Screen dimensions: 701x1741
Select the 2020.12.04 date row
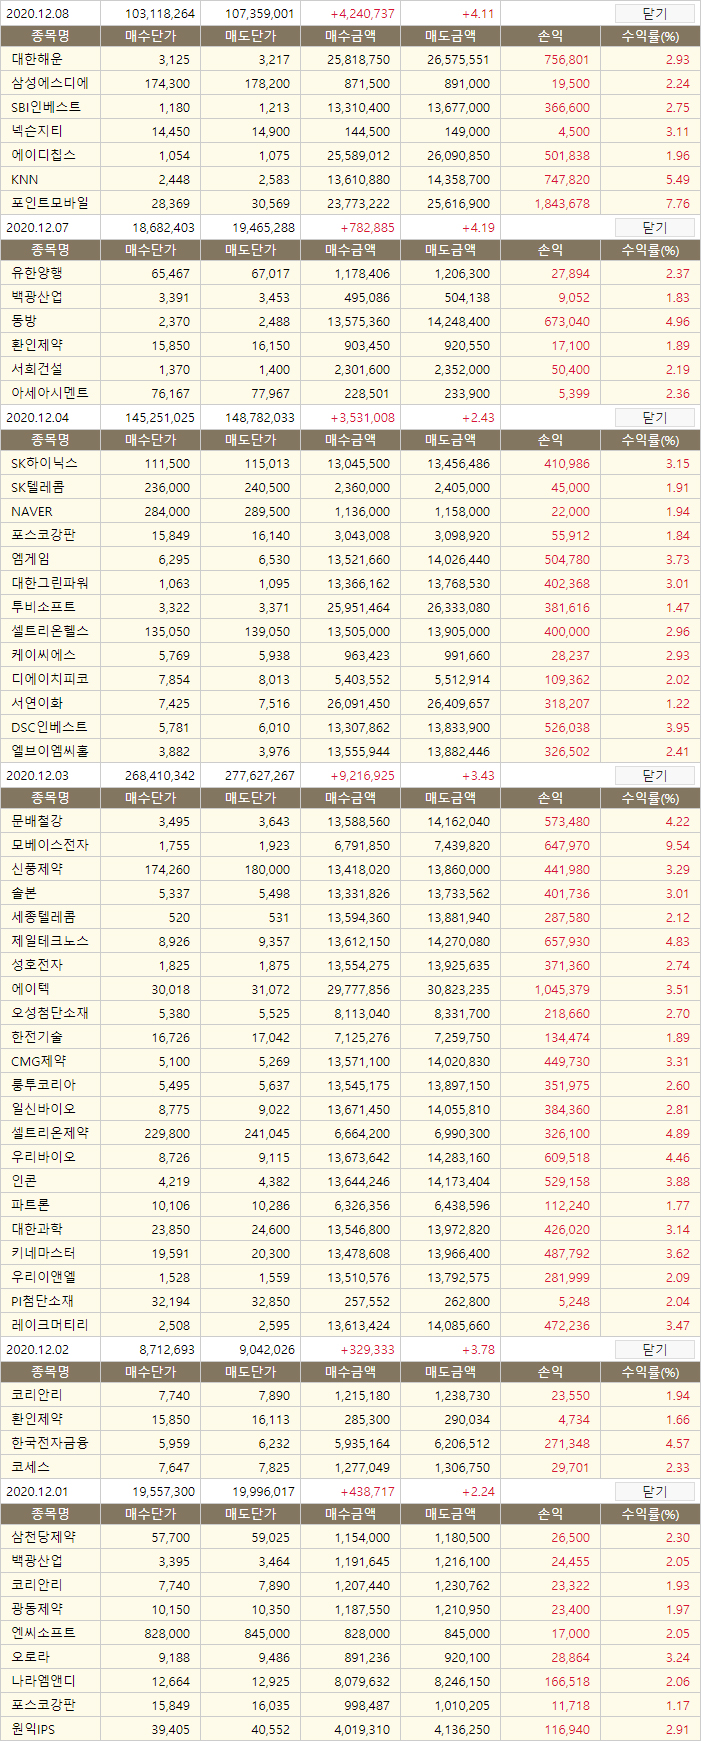tap(350, 418)
